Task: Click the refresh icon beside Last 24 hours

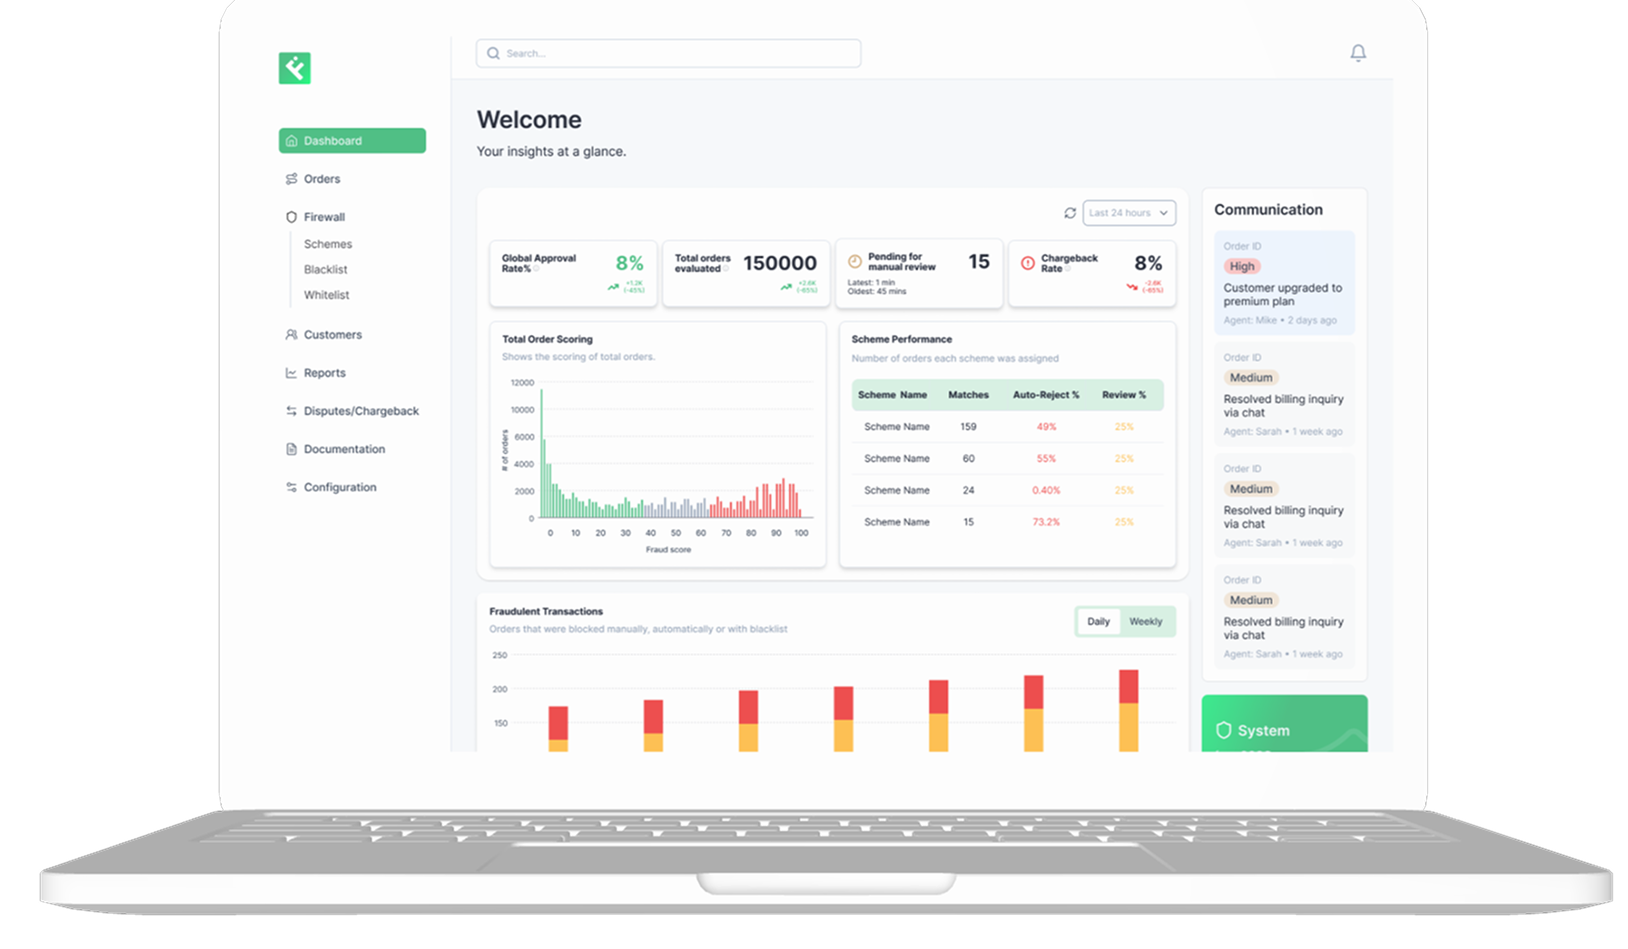Action: [1069, 213]
